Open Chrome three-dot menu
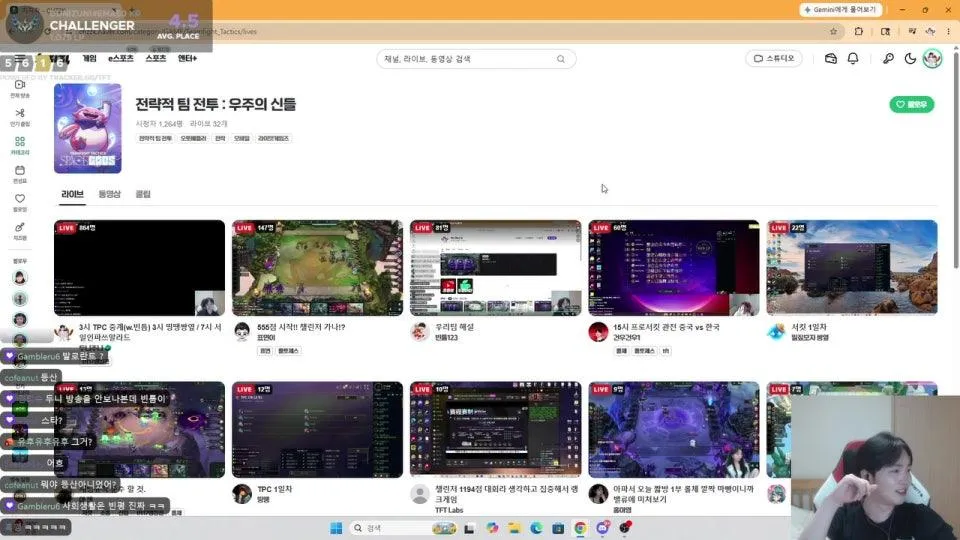The width and height of the screenshot is (960, 540). tap(948, 31)
